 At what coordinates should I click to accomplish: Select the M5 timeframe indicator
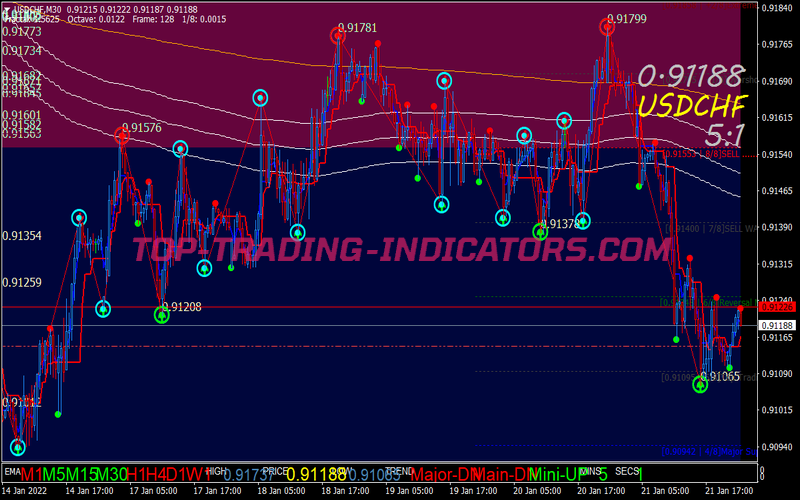point(55,474)
